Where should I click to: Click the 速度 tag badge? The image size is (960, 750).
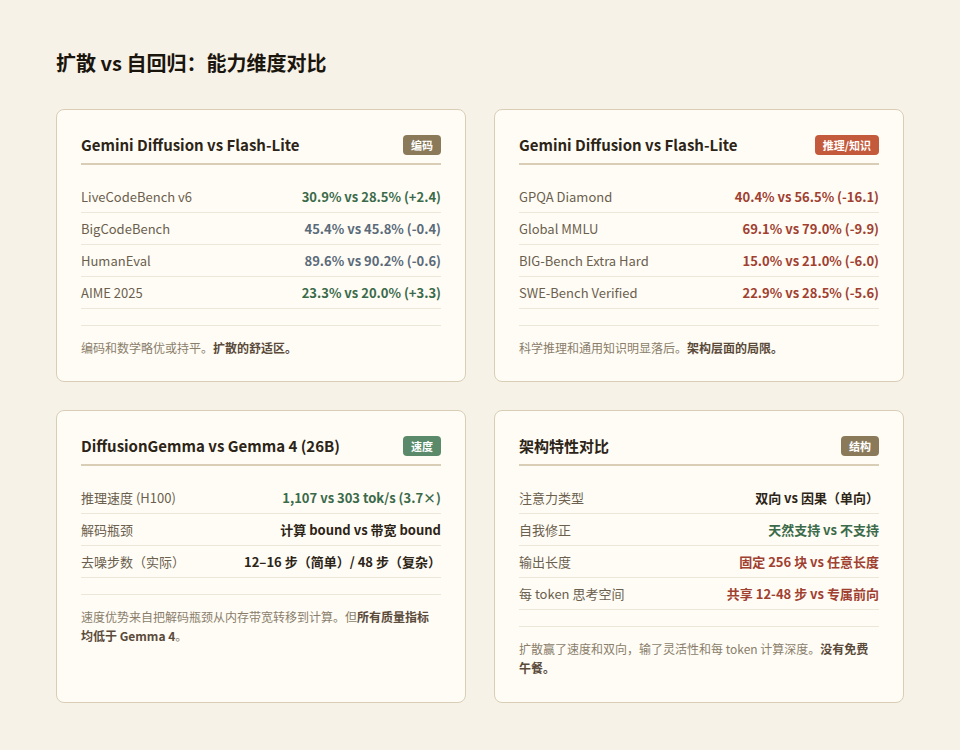click(422, 446)
